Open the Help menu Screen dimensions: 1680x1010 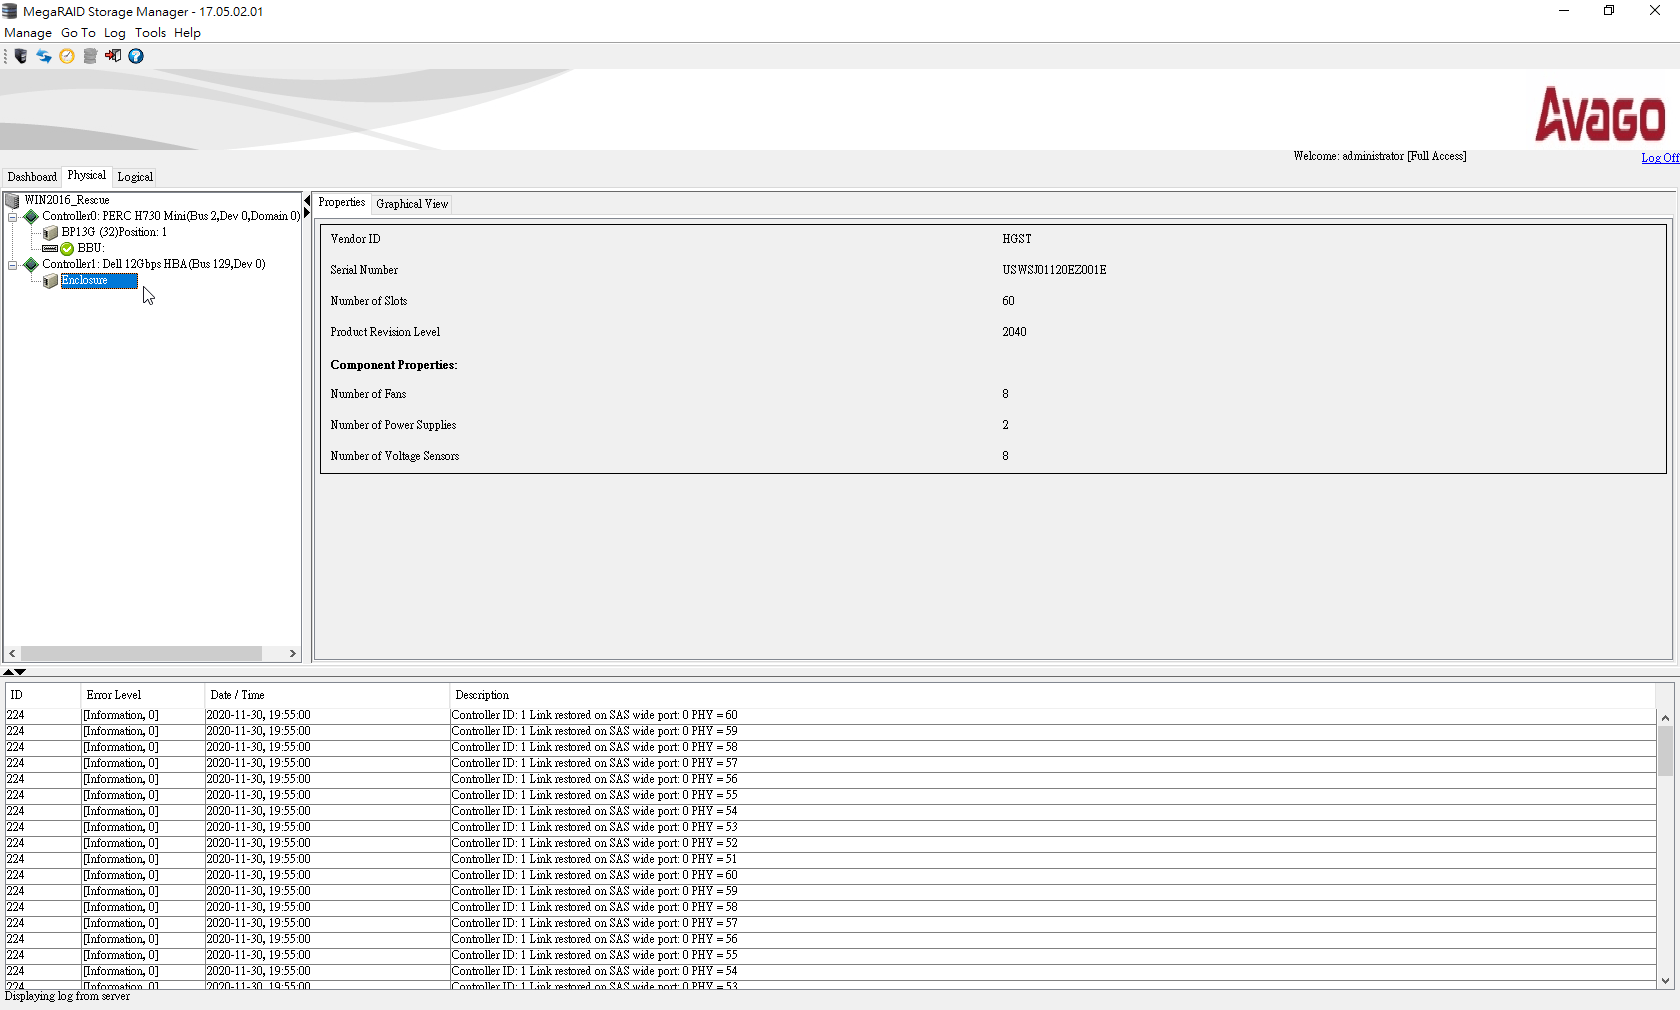point(187,32)
